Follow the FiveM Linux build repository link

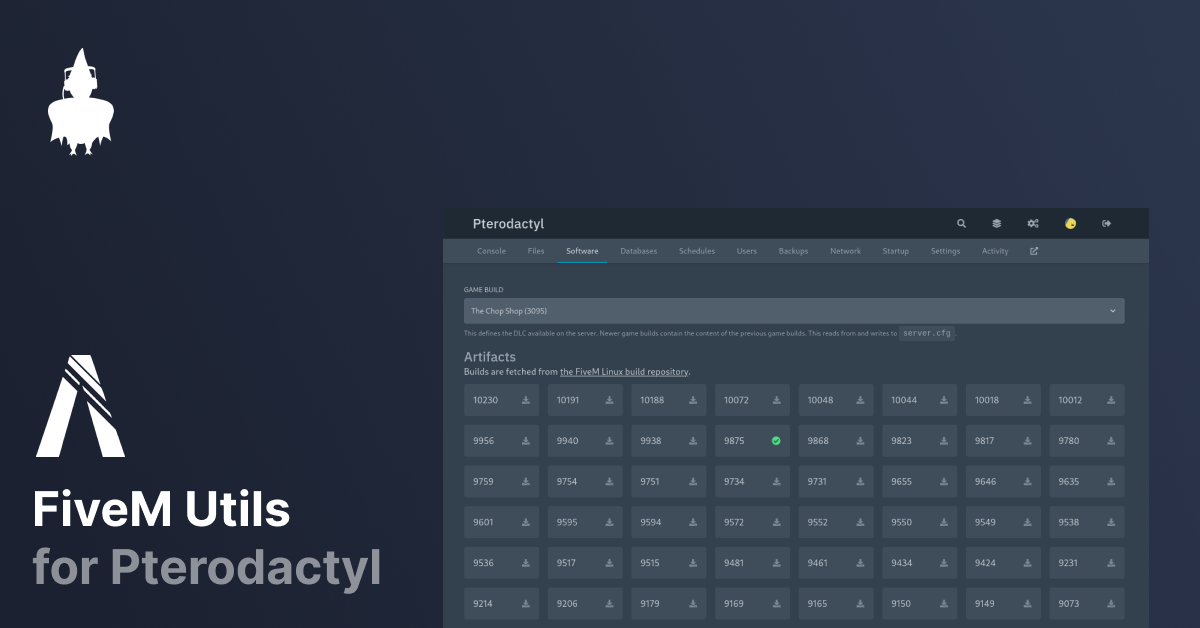[x=624, y=372]
